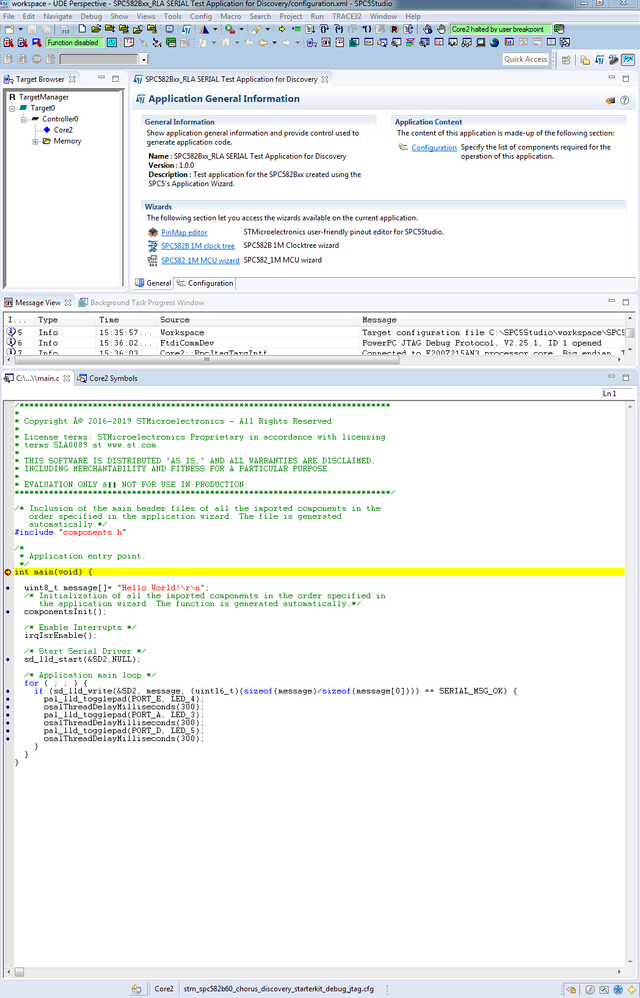
Task: Open the dropdown arrow beside the triangle icon
Action: 215,29
